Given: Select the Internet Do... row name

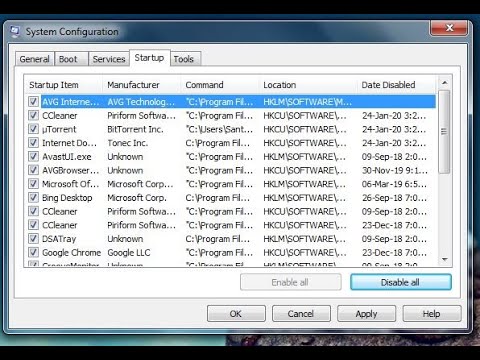Looking at the screenshot, I should click(69, 143).
